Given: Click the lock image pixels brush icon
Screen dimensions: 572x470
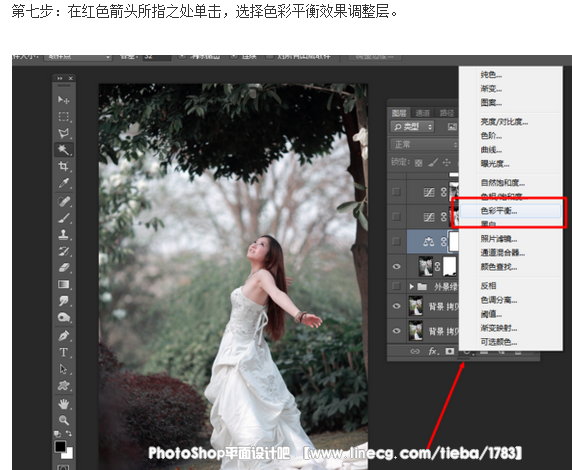Looking at the screenshot, I should coord(433,162).
